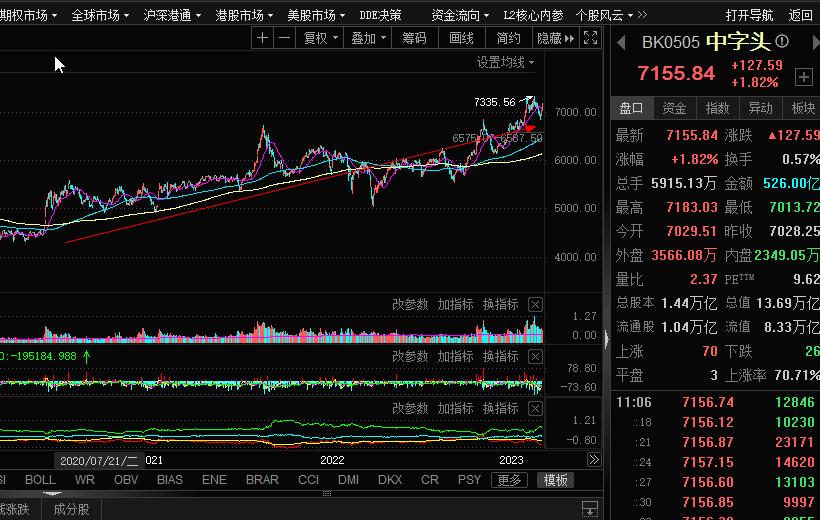Viewport: 820px width, 520px height.
Task: Click 打开导航 button
Action: (749, 16)
